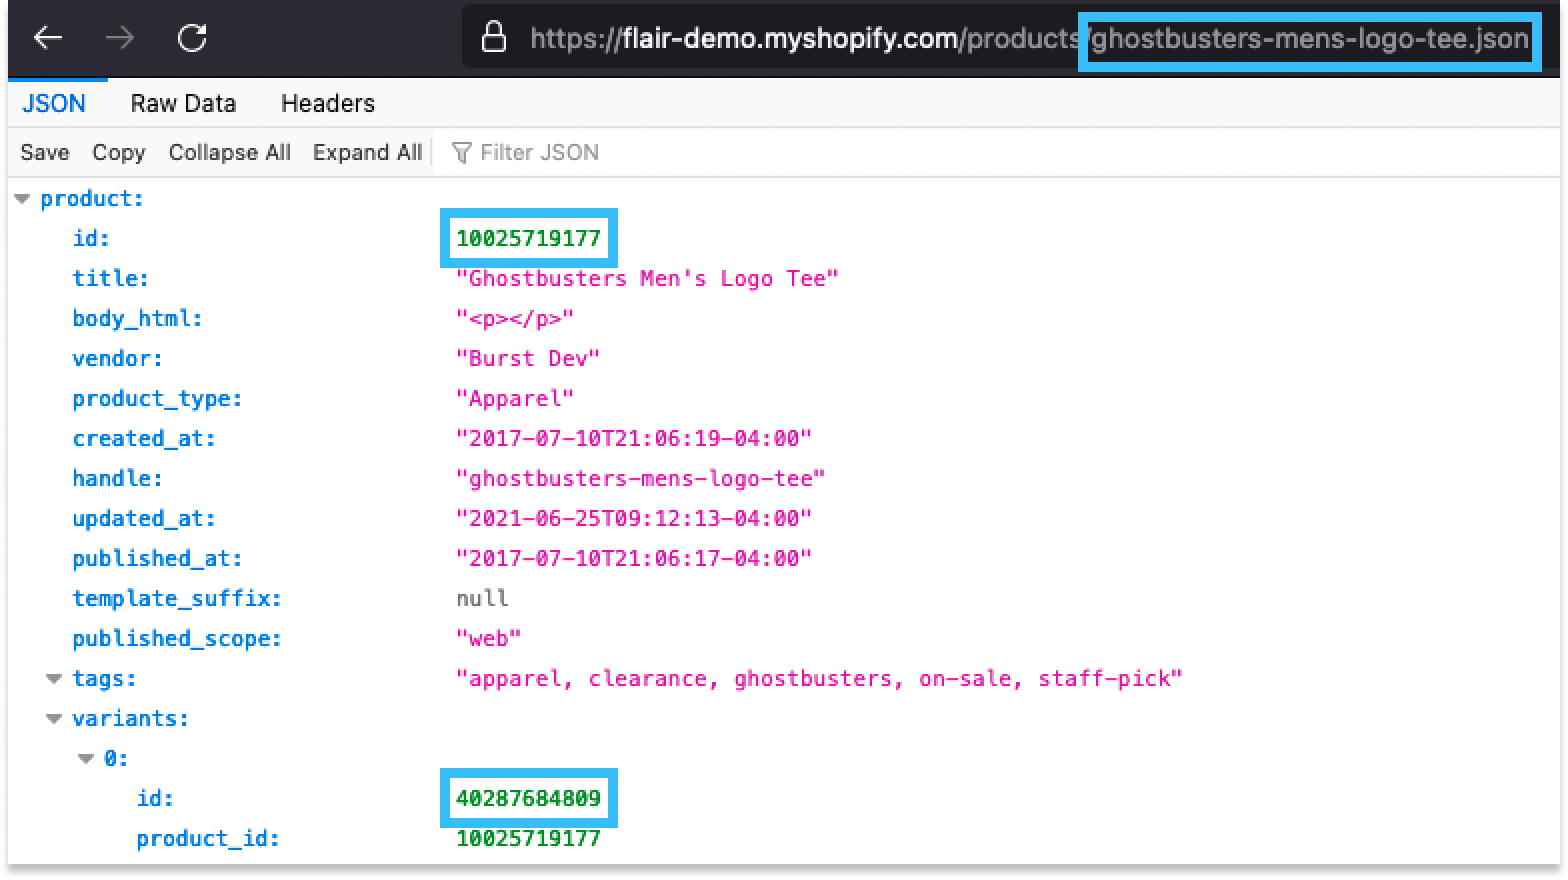Select the updated_at key
Image resolution: width=1568 pixels, height=880 pixels.
pyautogui.click(x=144, y=518)
